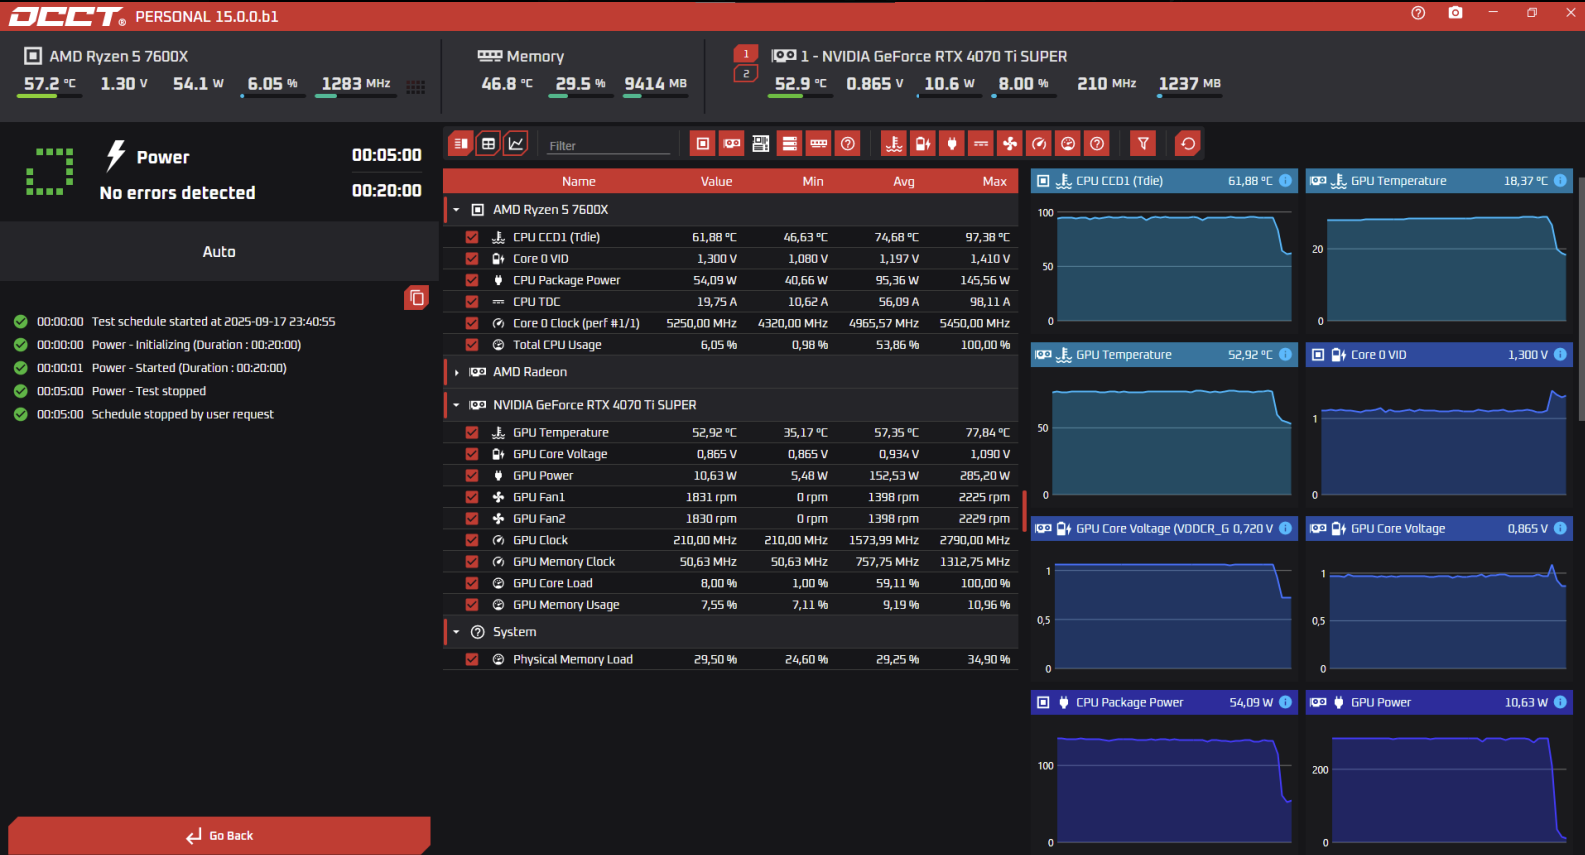Open info for CPU Package Power graph
The height and width of the screenshot is (855, 1585).
click(x=1285, y=702)
